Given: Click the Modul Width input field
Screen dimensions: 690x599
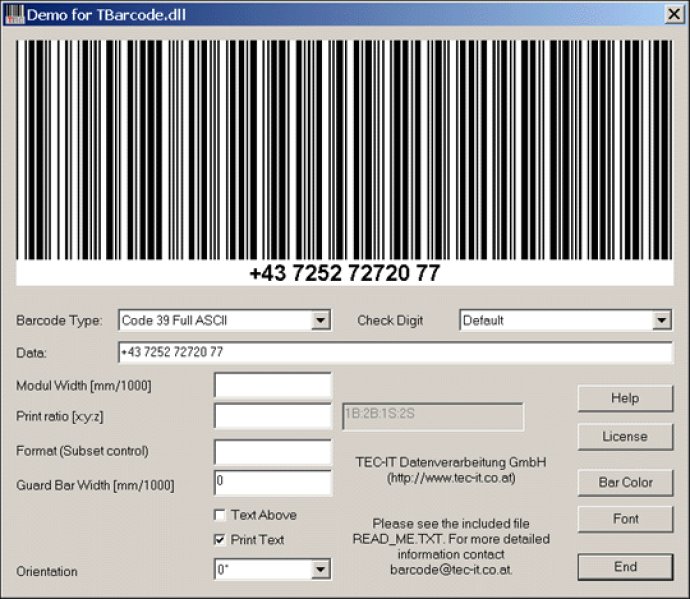Looking at the screenshot, I should tap(273, 385).
